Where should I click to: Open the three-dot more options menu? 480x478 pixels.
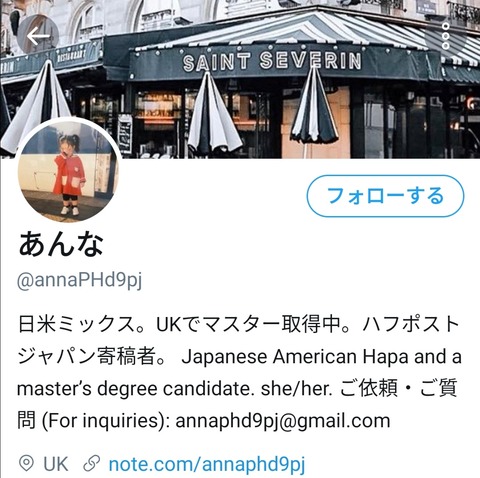(446, 36)
